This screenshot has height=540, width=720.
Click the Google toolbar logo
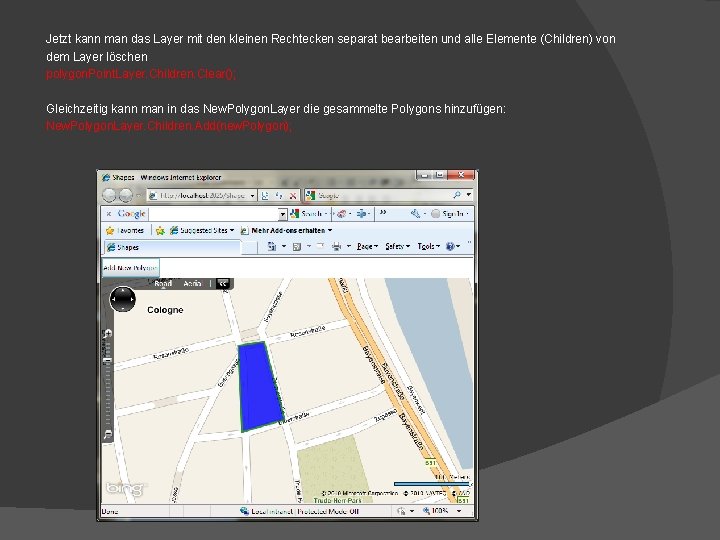(131, 214)
